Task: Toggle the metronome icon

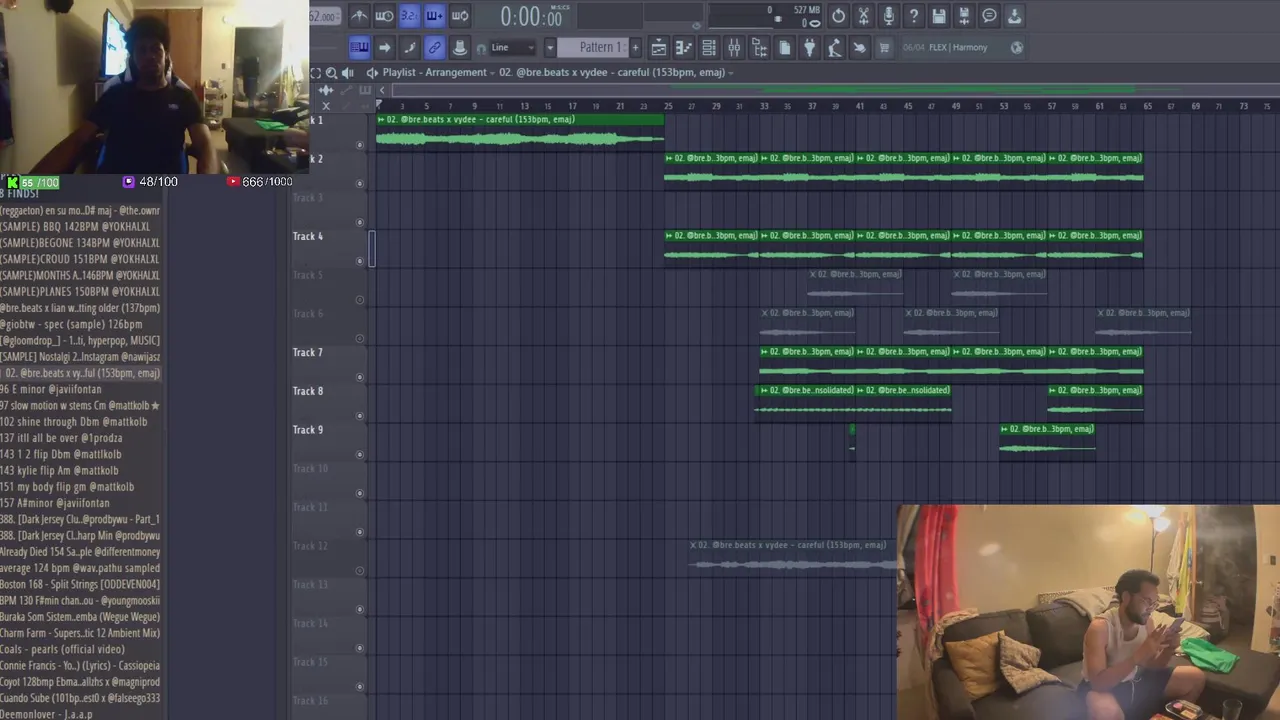Action: (x=359, y=15)
